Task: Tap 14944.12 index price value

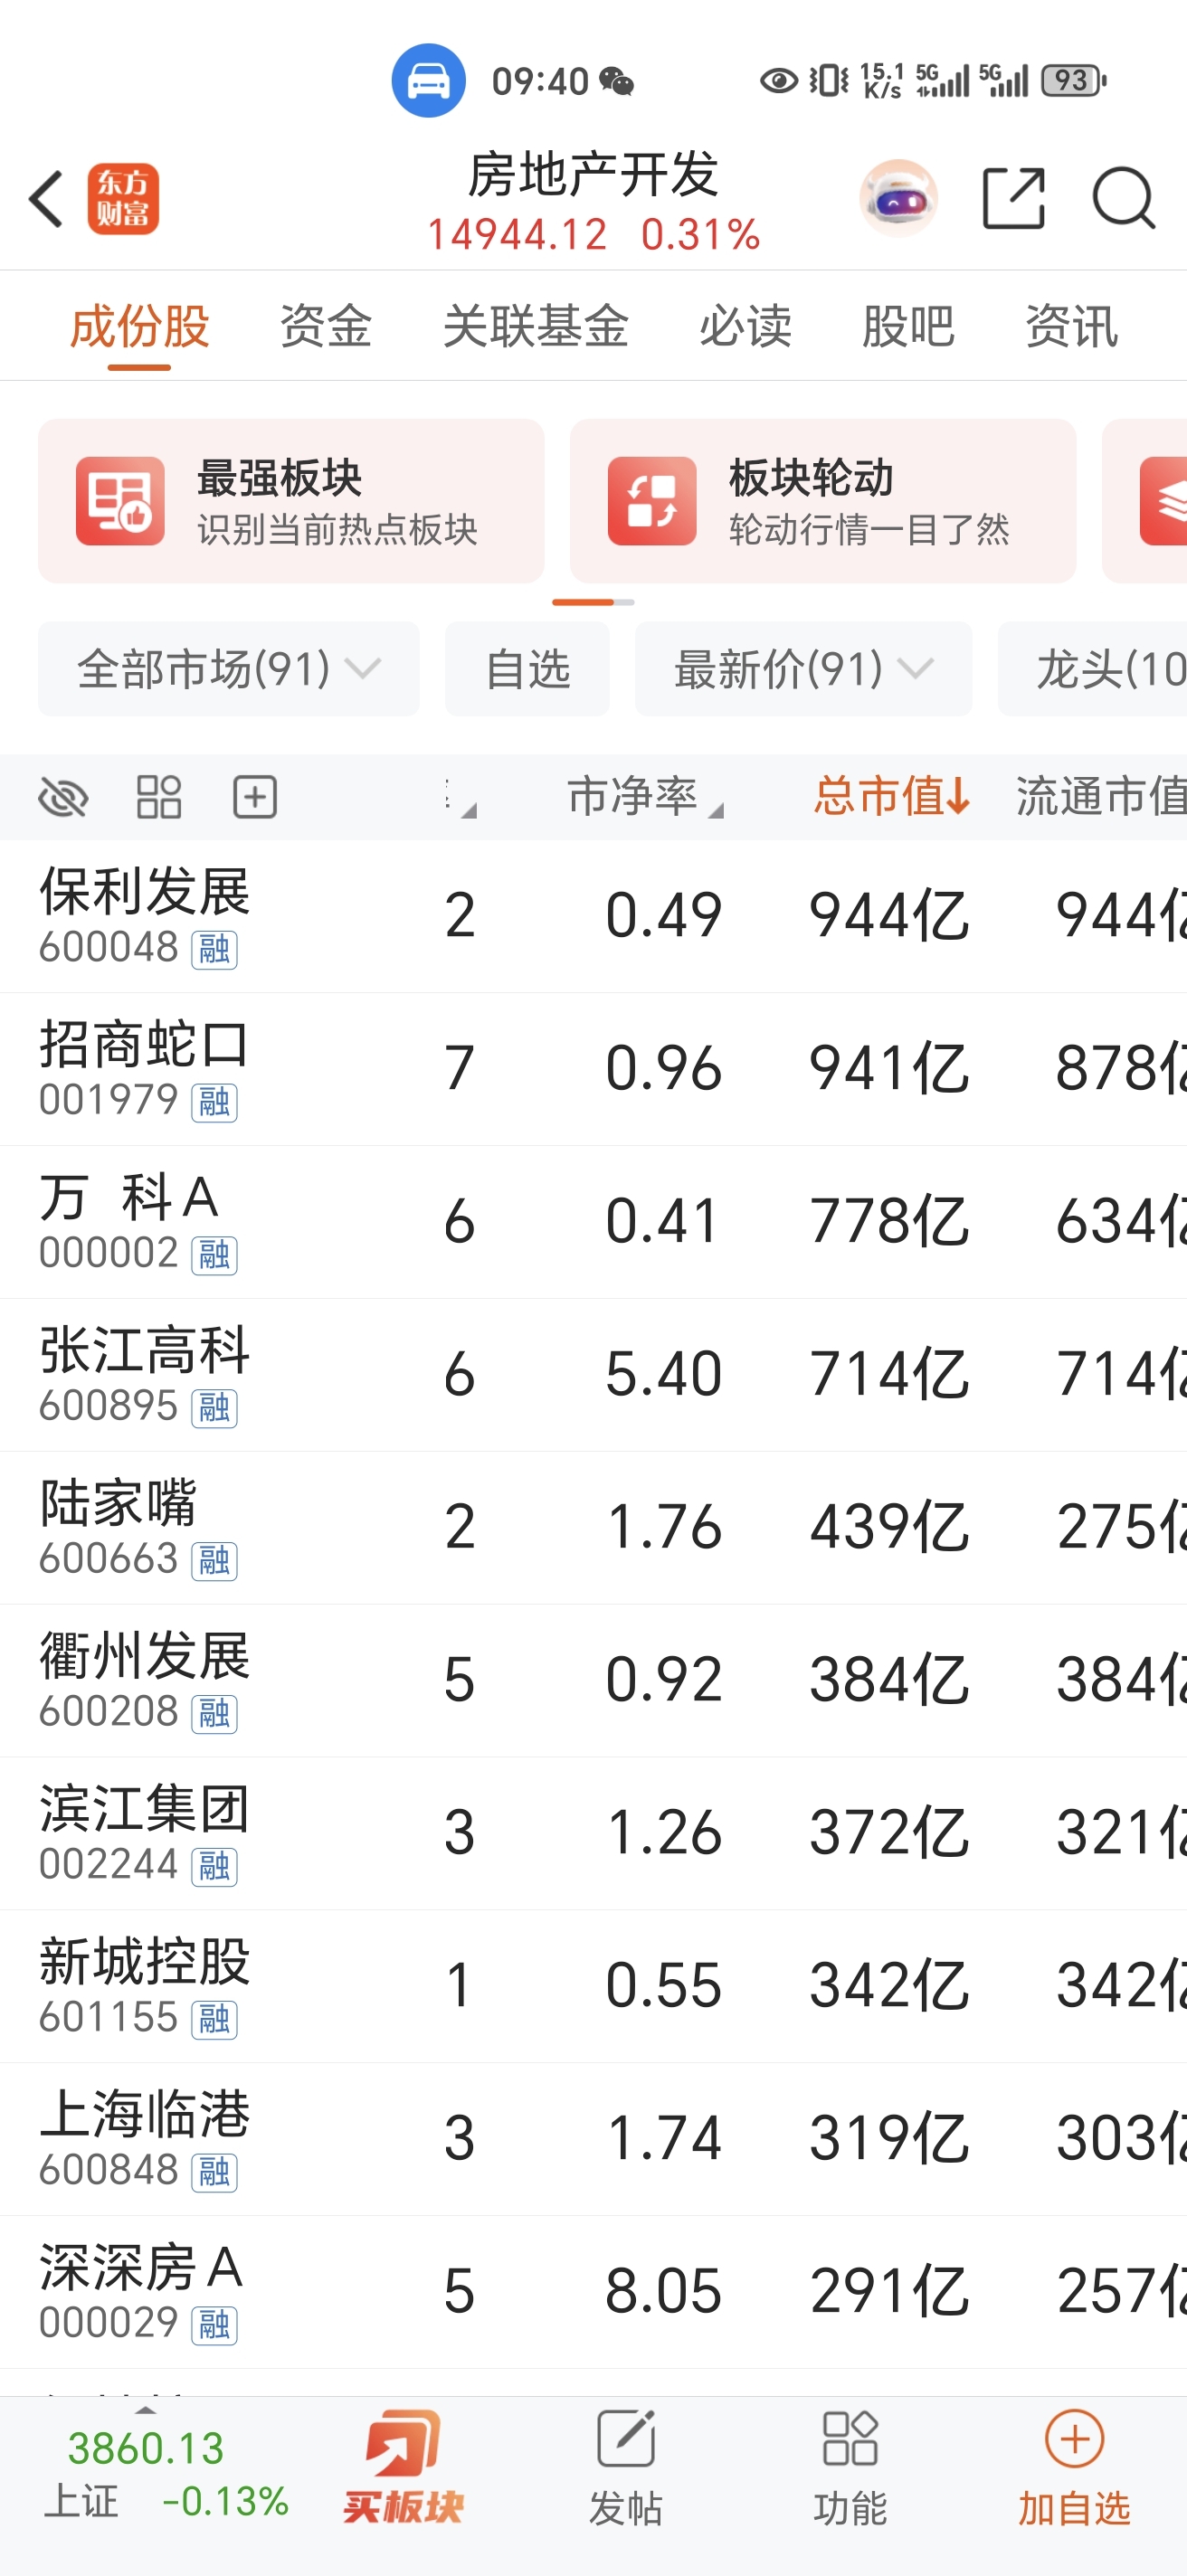Action: pyautogui.click(x=517, y=235)
